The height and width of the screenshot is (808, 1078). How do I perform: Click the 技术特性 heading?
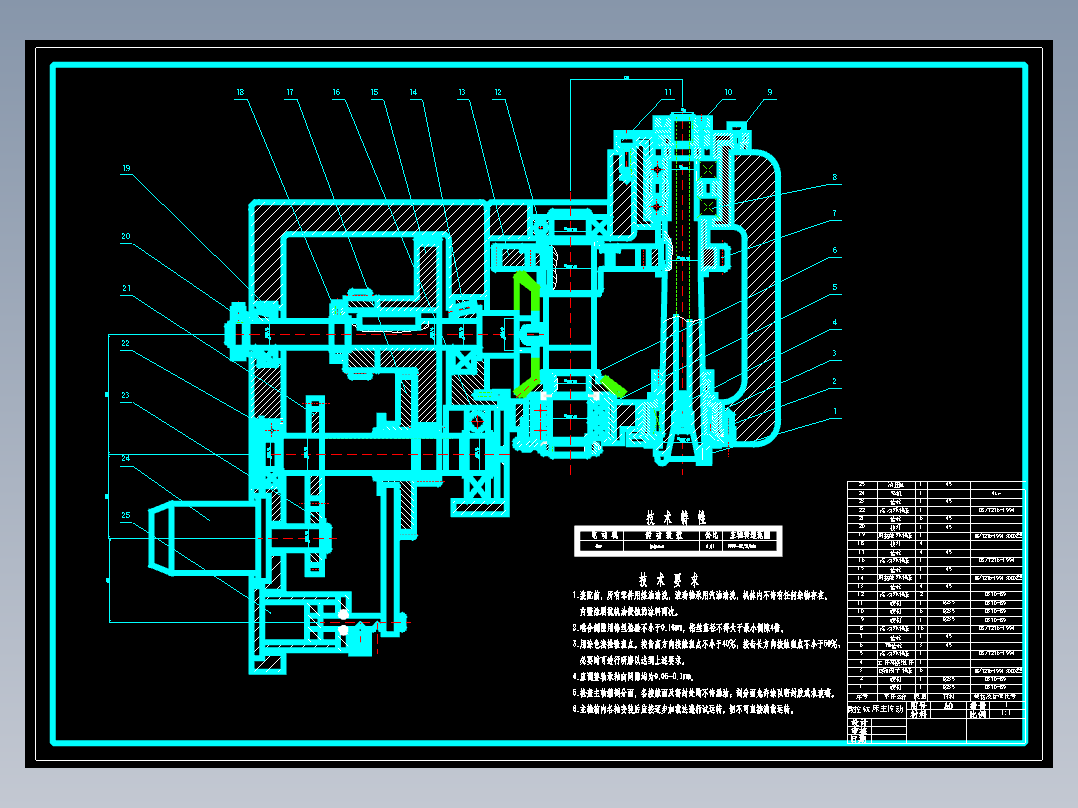pos(676,517)
